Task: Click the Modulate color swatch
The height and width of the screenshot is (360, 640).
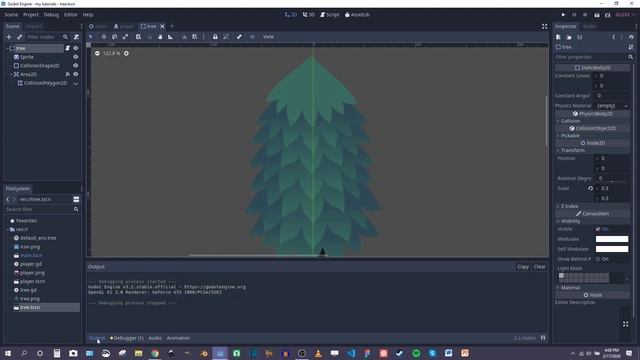Action: coord(612,239)
